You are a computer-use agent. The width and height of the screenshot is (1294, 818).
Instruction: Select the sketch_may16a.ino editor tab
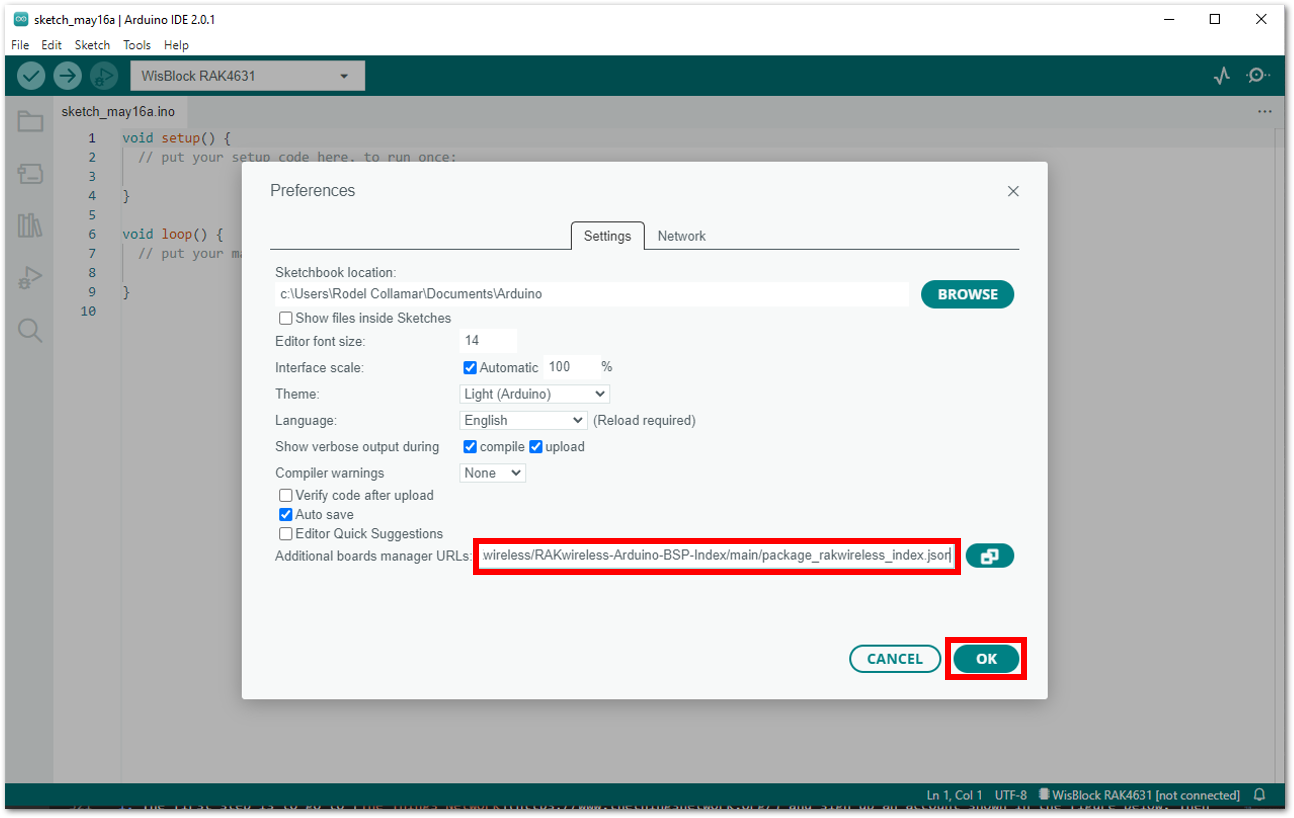tap(118, 112)
